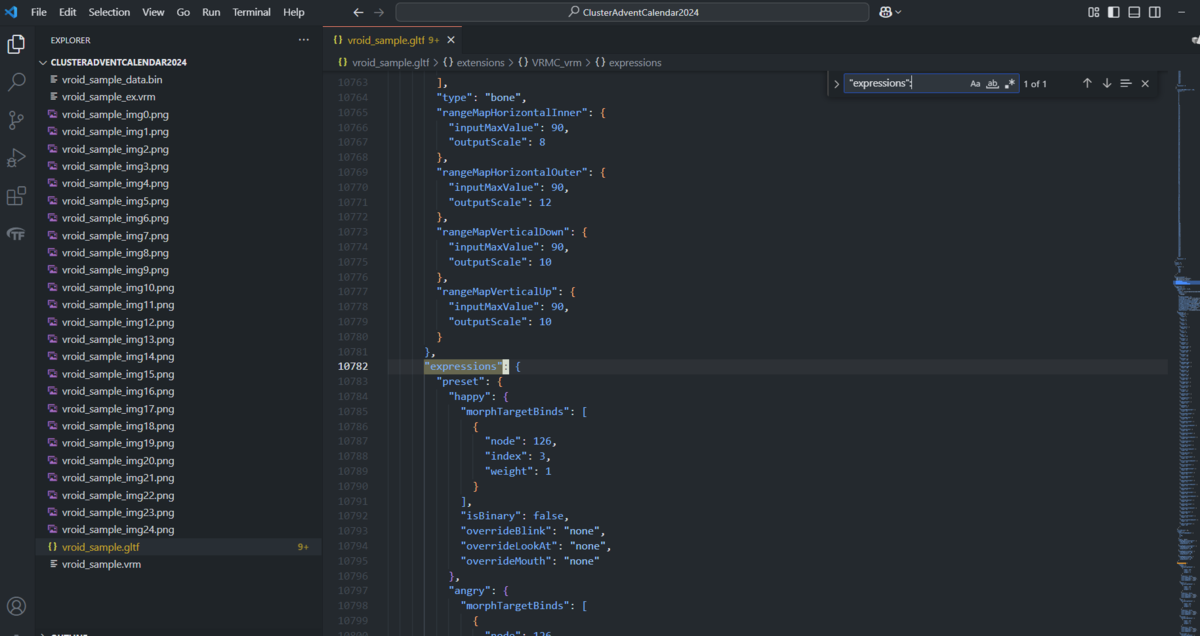Close the find widget
The height and width of the screenshot is (636, 1200).
pos(1145,84)
